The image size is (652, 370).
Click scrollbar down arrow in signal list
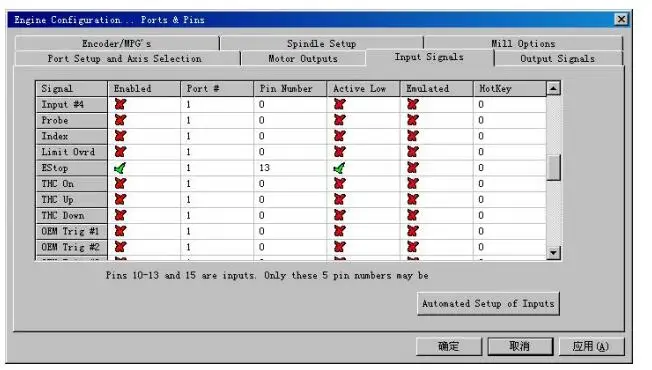point(553,252)
